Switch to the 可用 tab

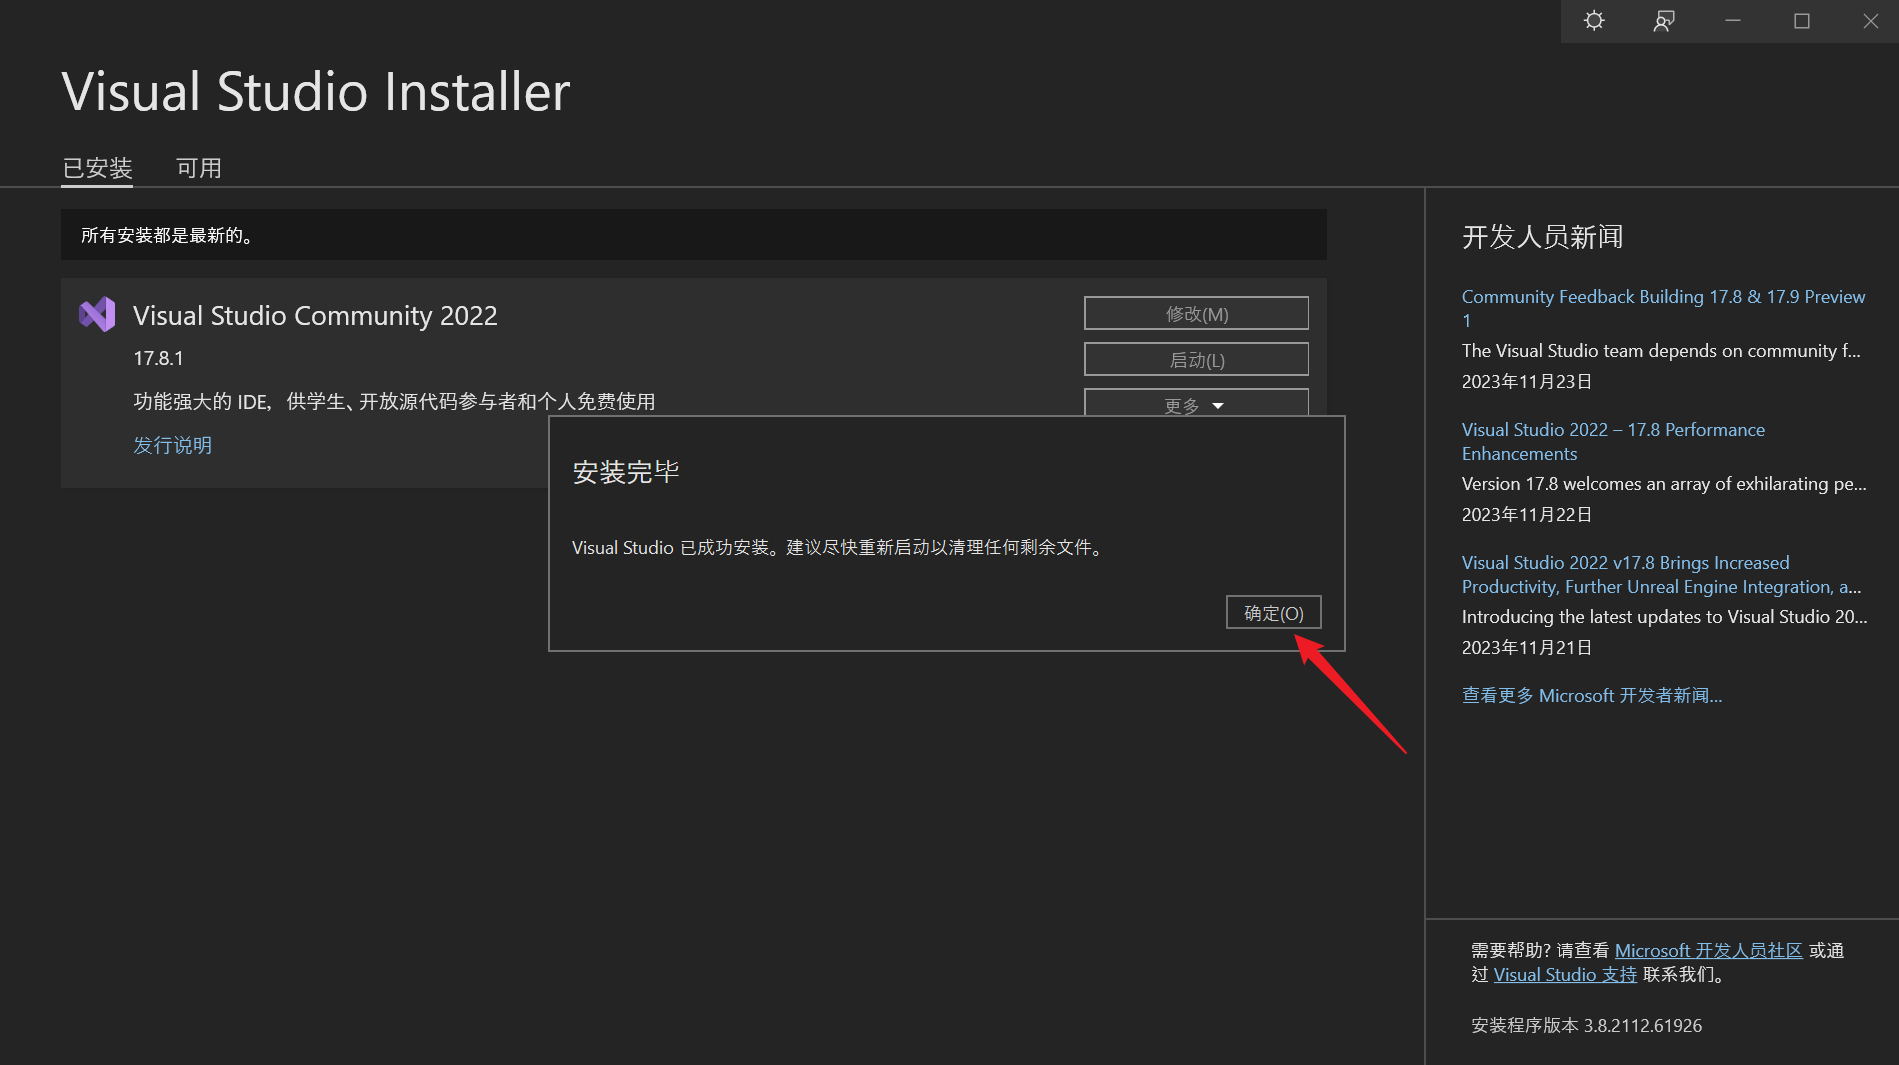(x=199, y=167)
